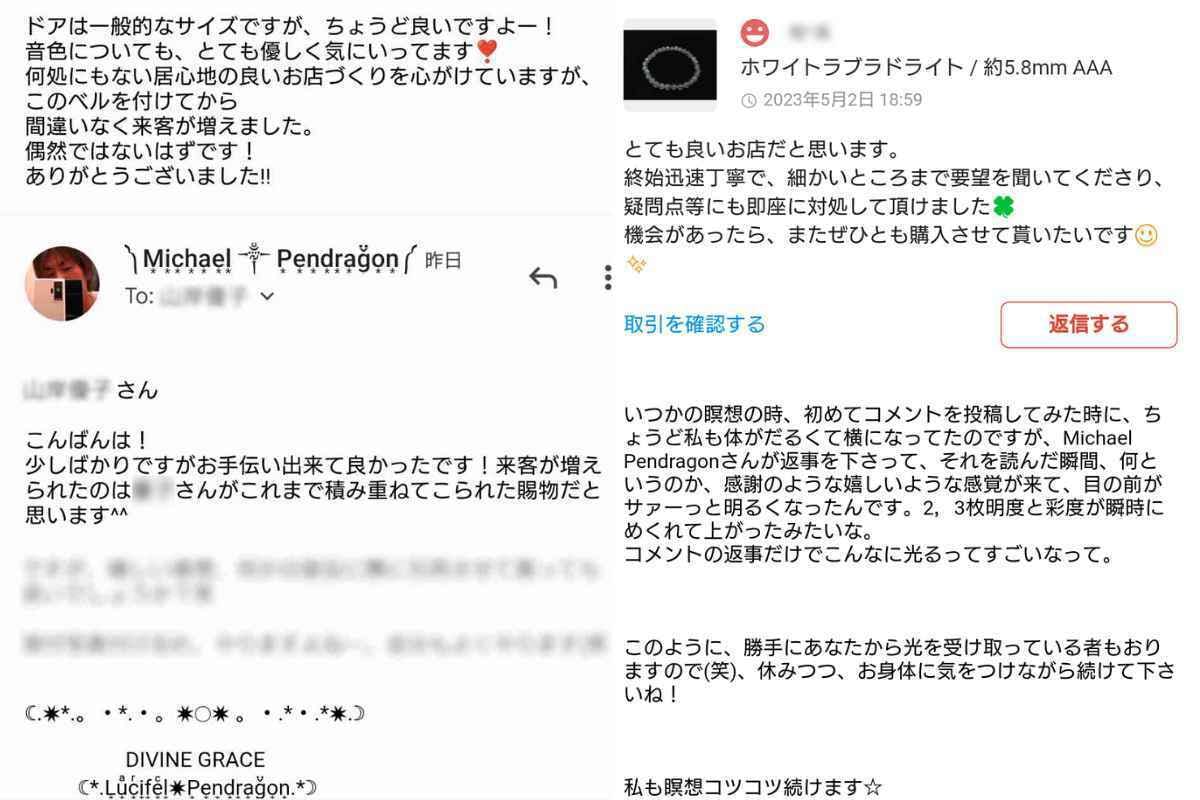Click the clock icon beside the review date
1200x800 pixels.
(749, 100)
